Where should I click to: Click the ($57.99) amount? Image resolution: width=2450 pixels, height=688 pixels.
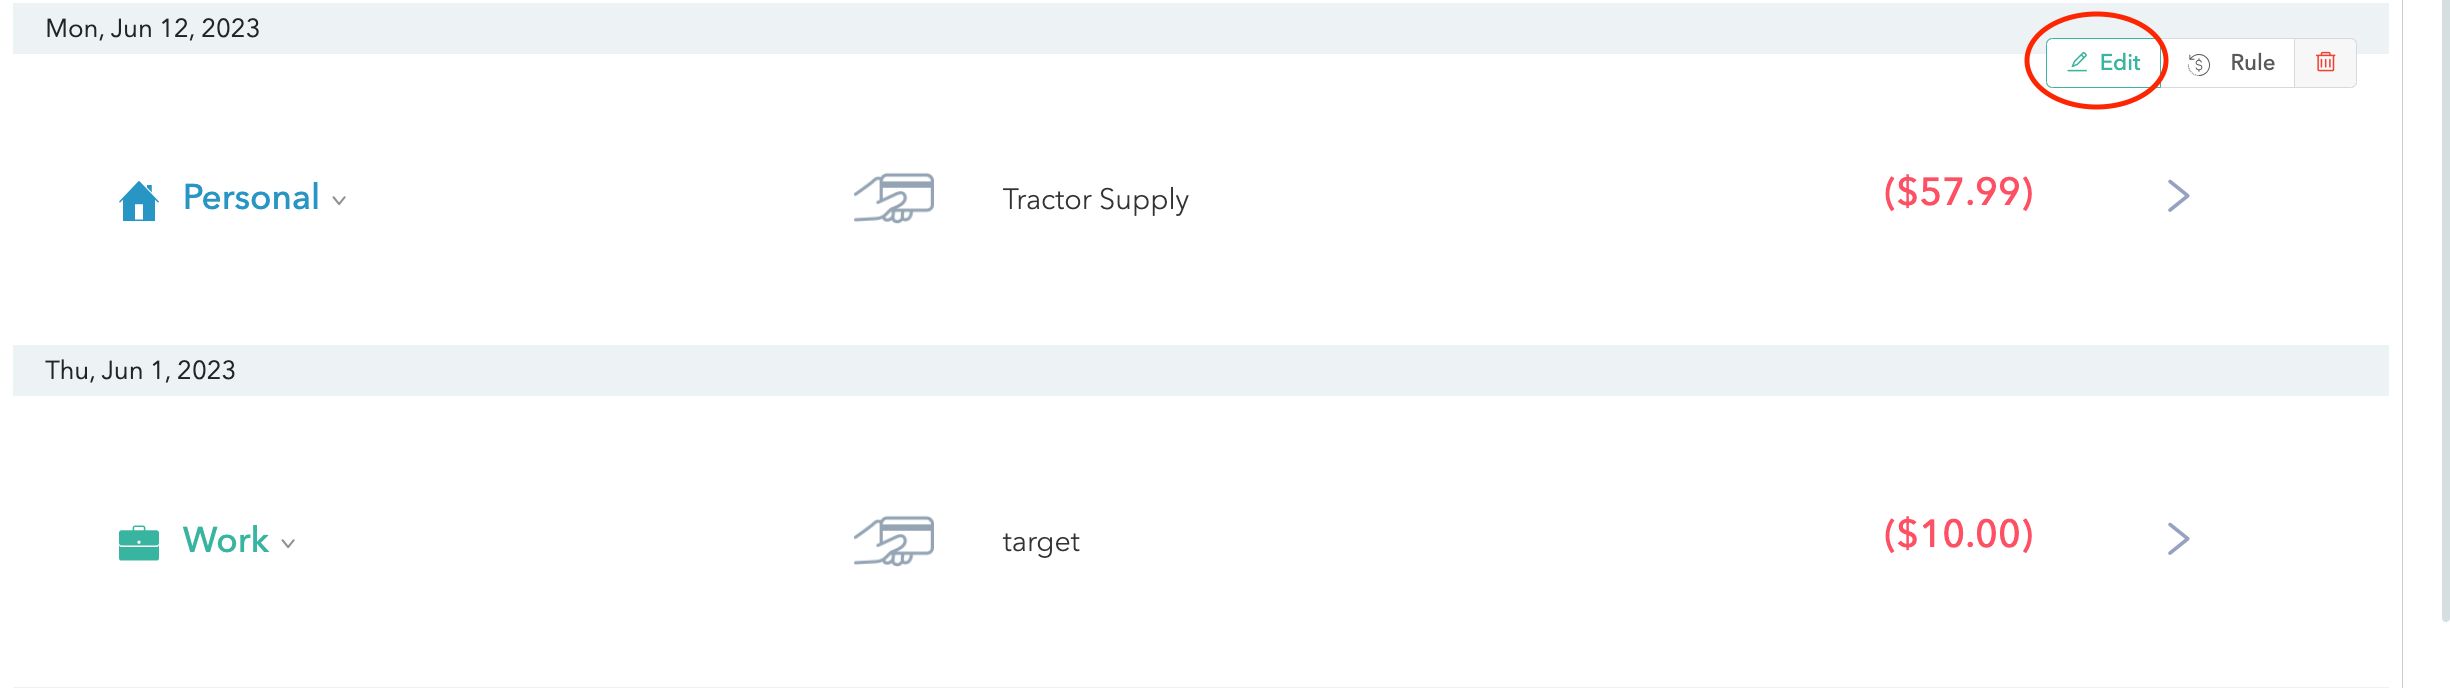(1958, 192)
